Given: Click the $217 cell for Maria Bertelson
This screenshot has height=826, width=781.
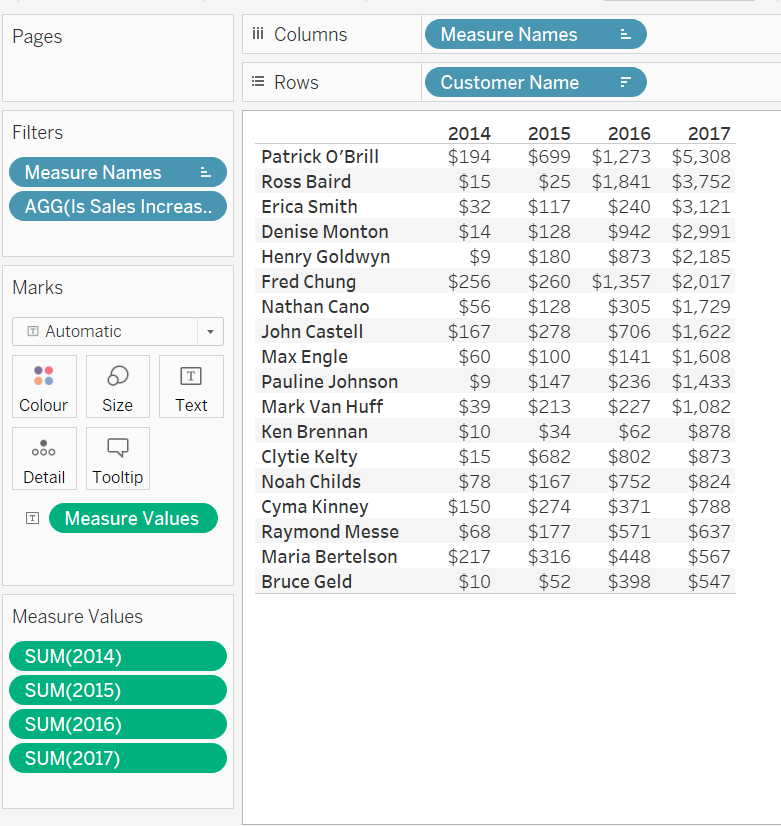Looking at the screenshot, I should [469, 557].
